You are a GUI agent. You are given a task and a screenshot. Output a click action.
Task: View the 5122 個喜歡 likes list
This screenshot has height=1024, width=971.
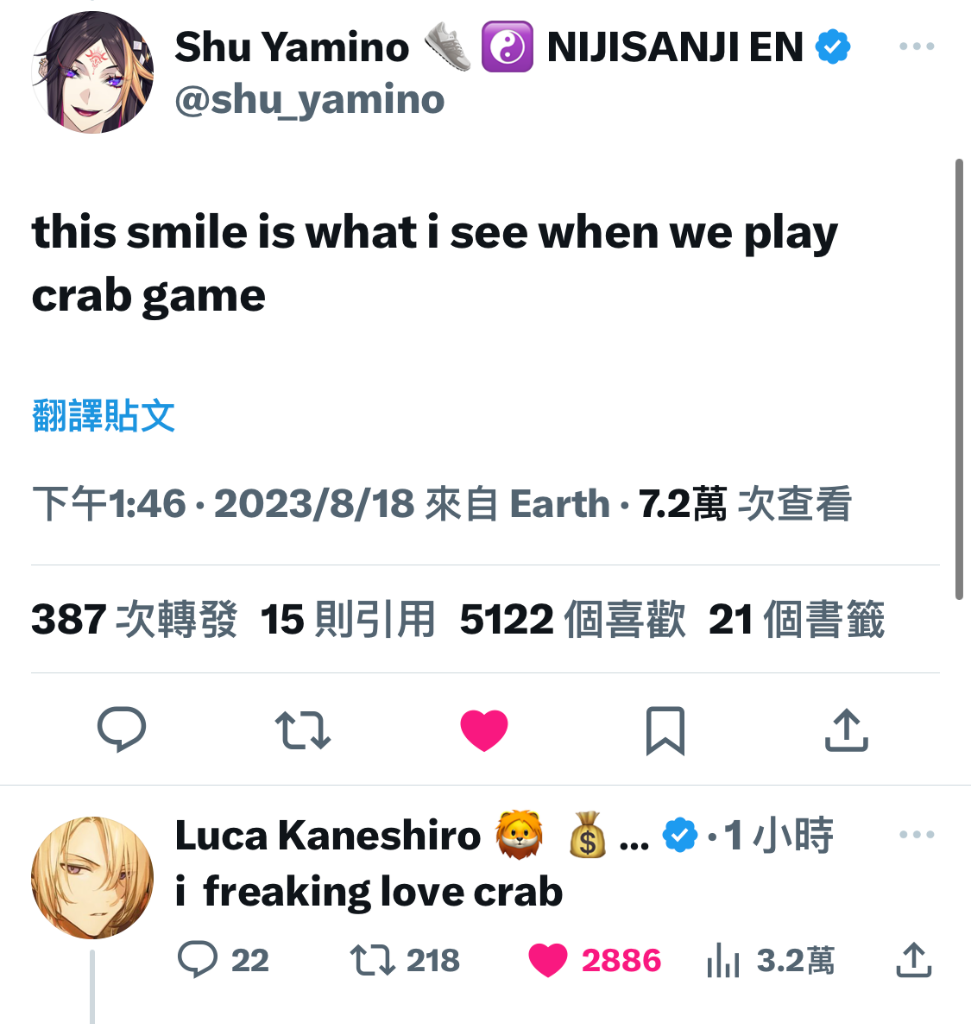click(573, 618)
